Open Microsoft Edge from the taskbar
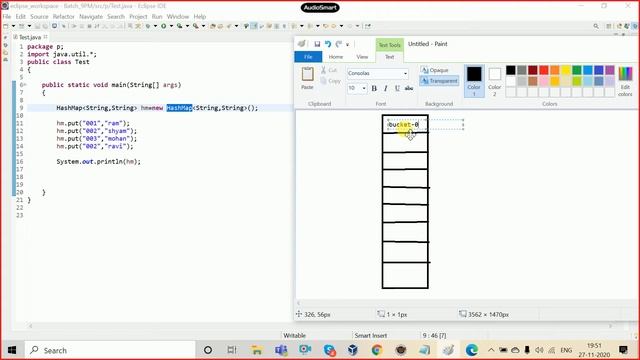 pyautogui.click(x=471, y=350)
